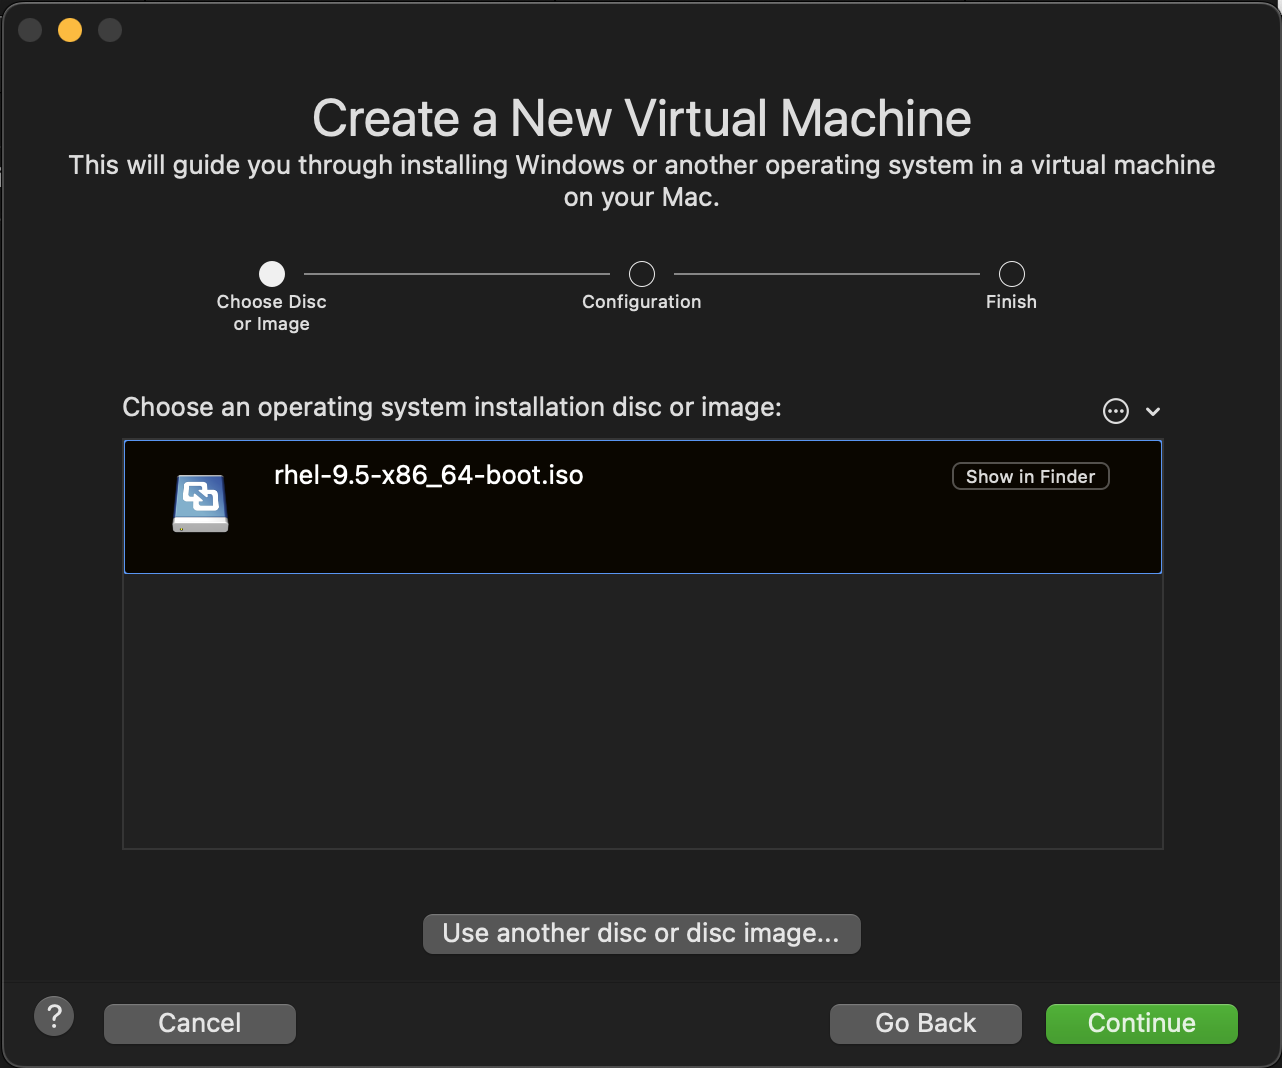Select the rhel-9.5-x86_64-boot.iso file name
Image resolution: width=1282 pixels, height=1068 pixels.
tap(428, 475)
